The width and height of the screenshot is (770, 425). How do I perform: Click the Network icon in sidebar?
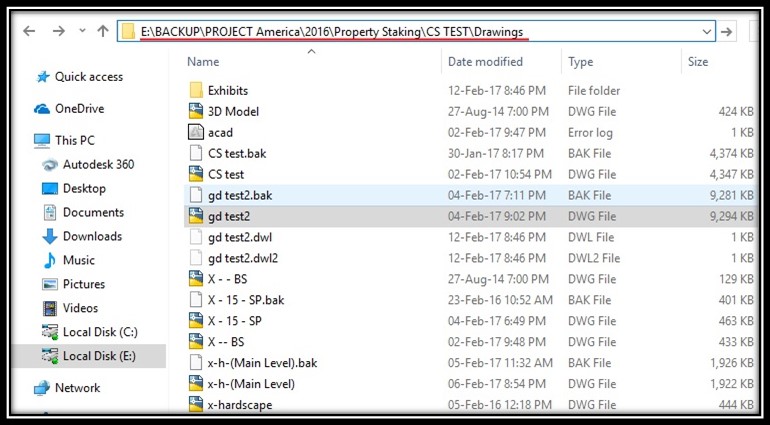click(x=42, y=388)
